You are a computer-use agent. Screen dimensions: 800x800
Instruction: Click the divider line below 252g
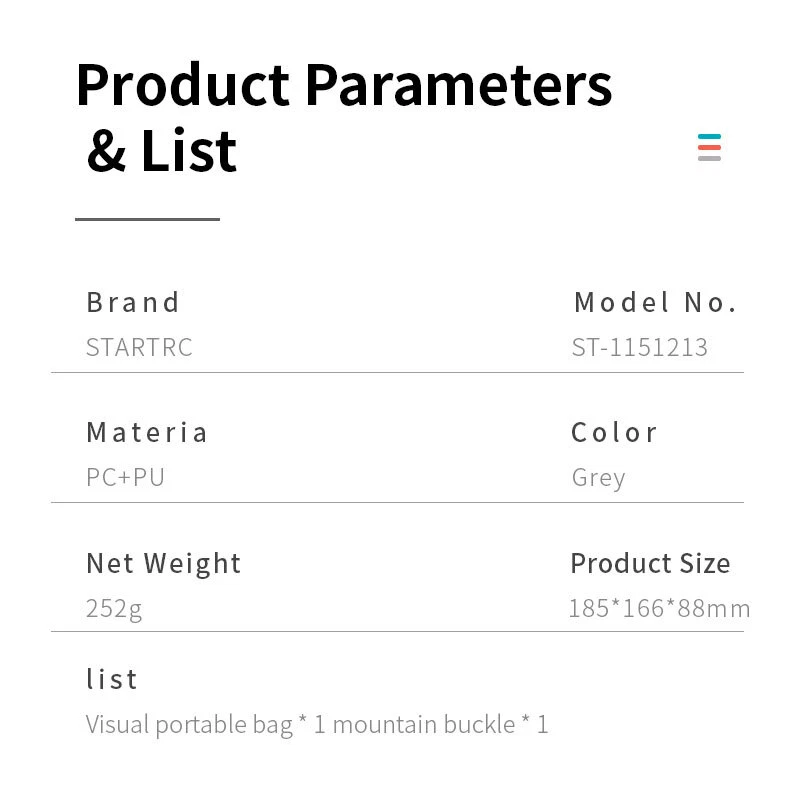[397, 631]
